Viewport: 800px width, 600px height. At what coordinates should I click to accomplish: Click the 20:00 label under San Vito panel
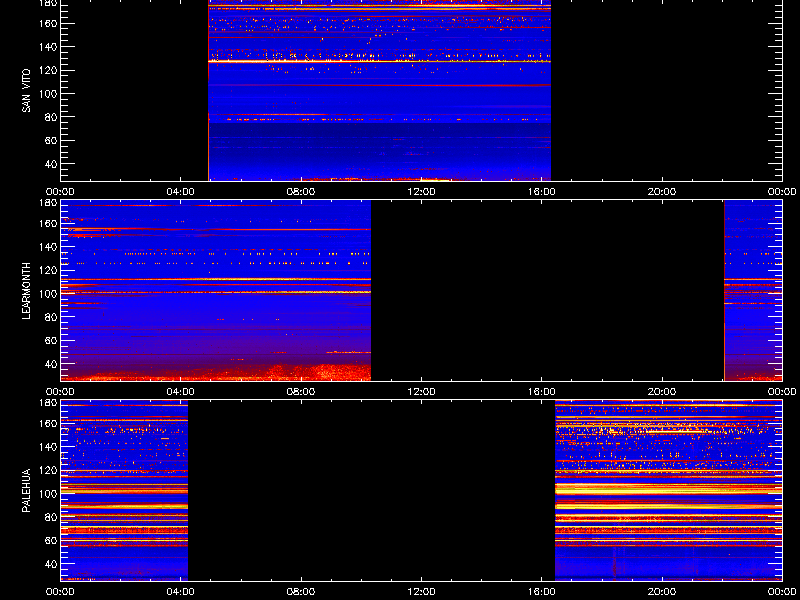tap(662, 192)
